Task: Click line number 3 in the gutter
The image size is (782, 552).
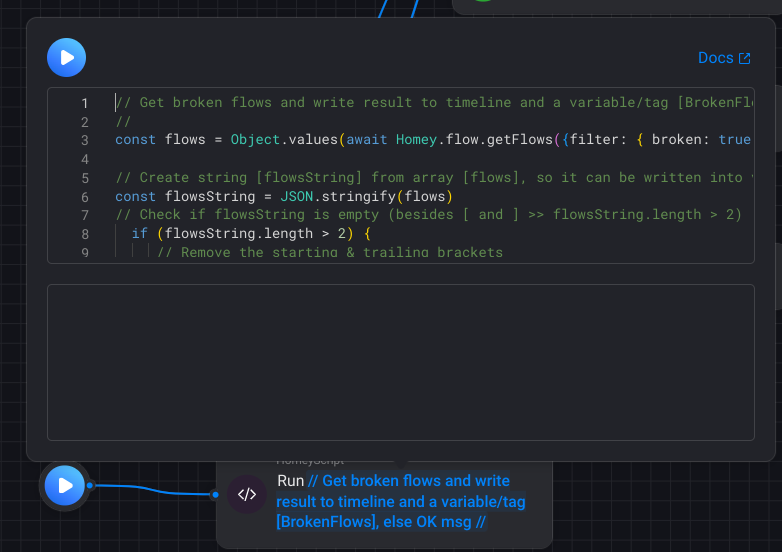Action: click(85, 141)
